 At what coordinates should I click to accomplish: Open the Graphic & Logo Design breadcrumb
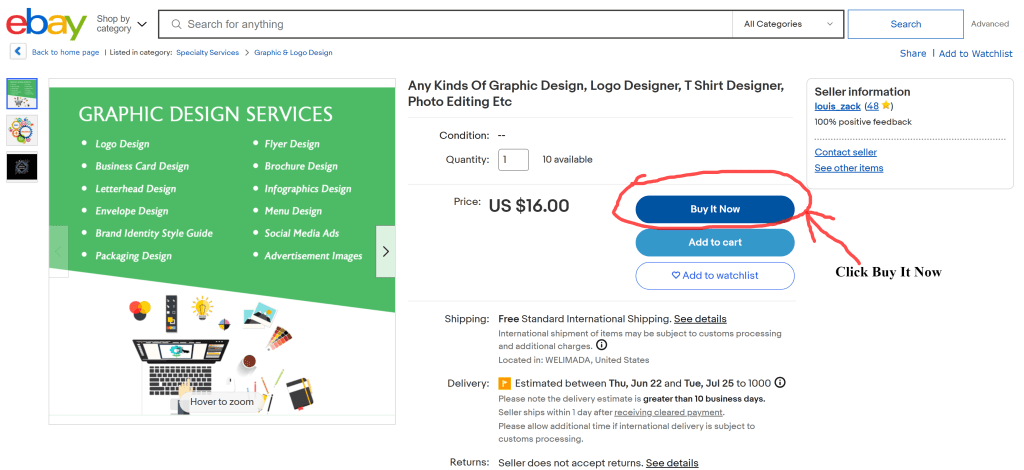(x=293, y=53)
